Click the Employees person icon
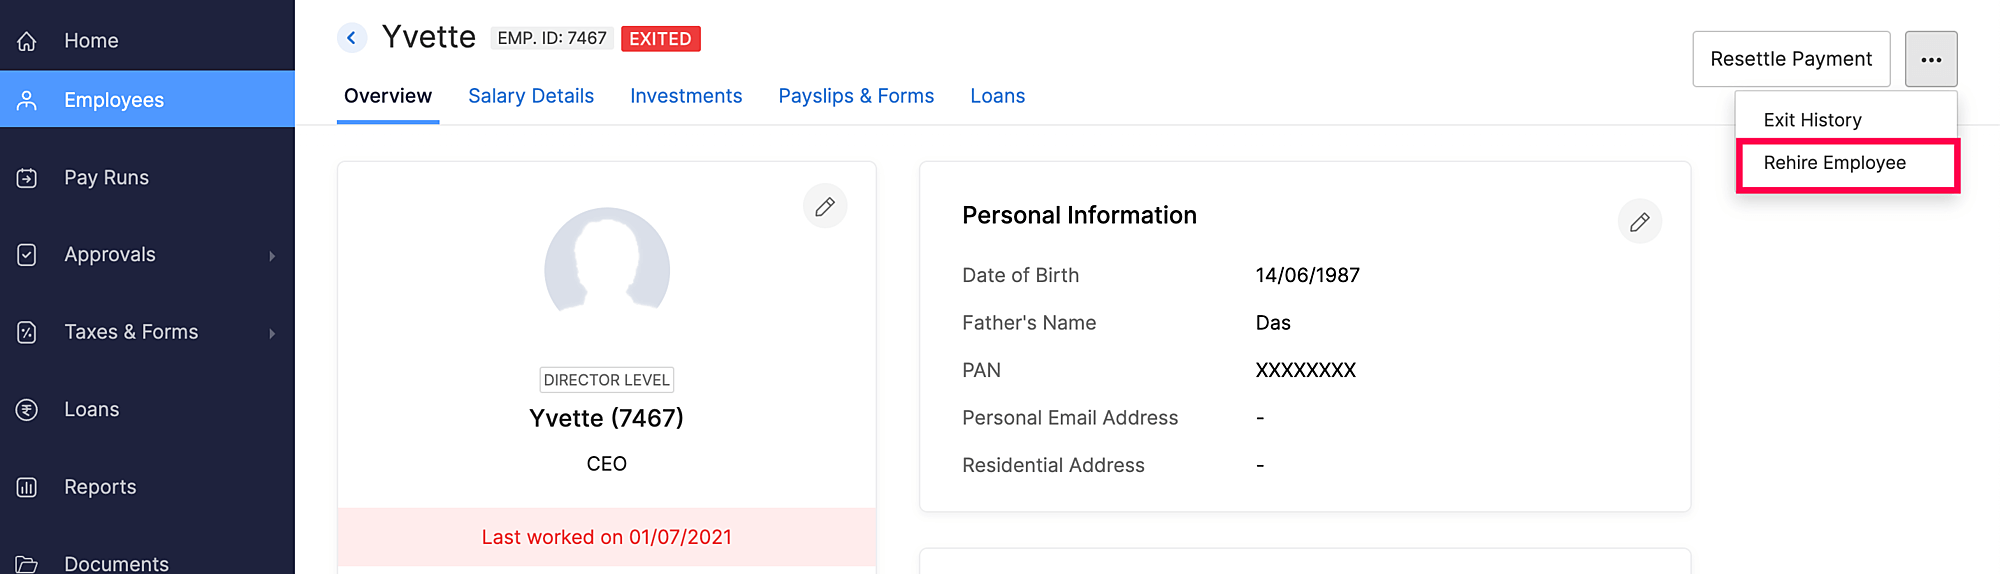Screen dimensions: 2000x574 click(27, 100)
